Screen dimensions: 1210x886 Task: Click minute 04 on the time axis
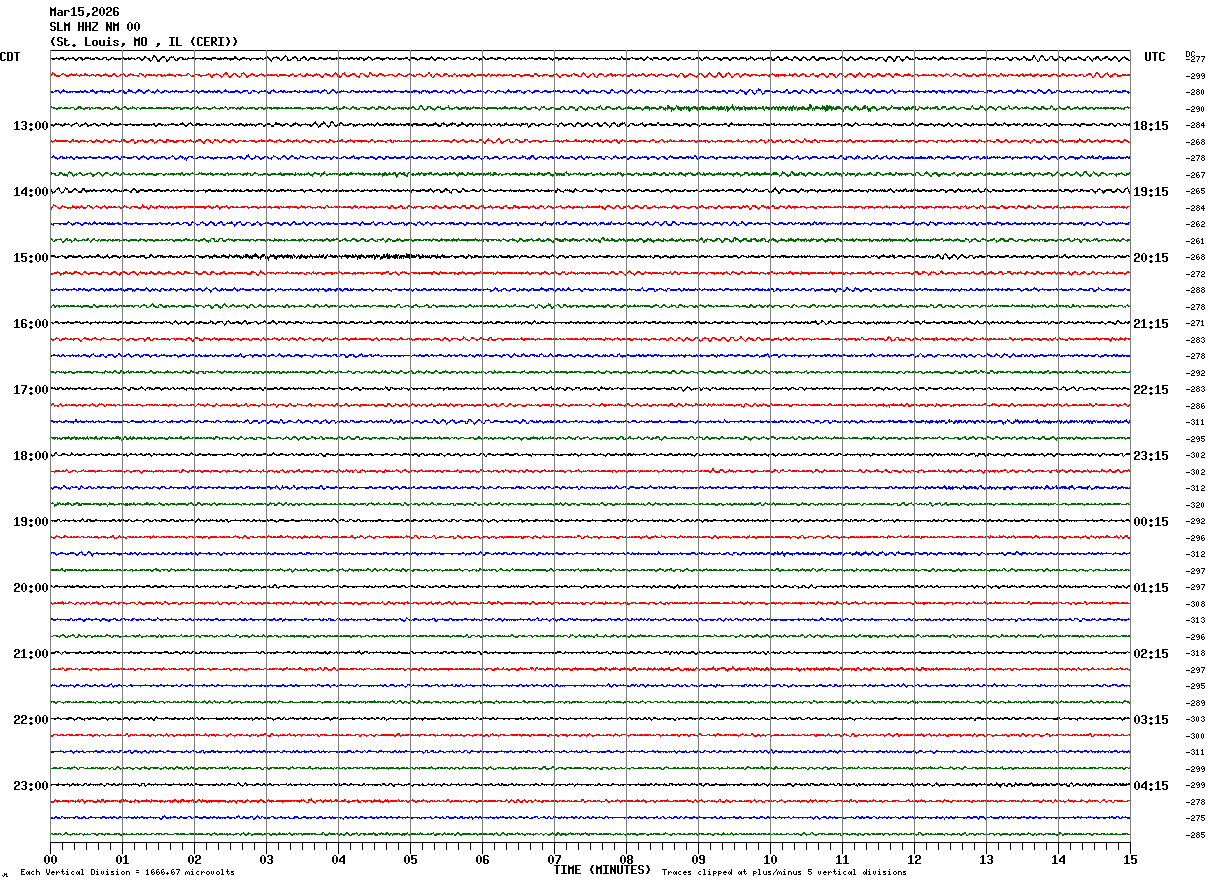click(x=338, y=860)
